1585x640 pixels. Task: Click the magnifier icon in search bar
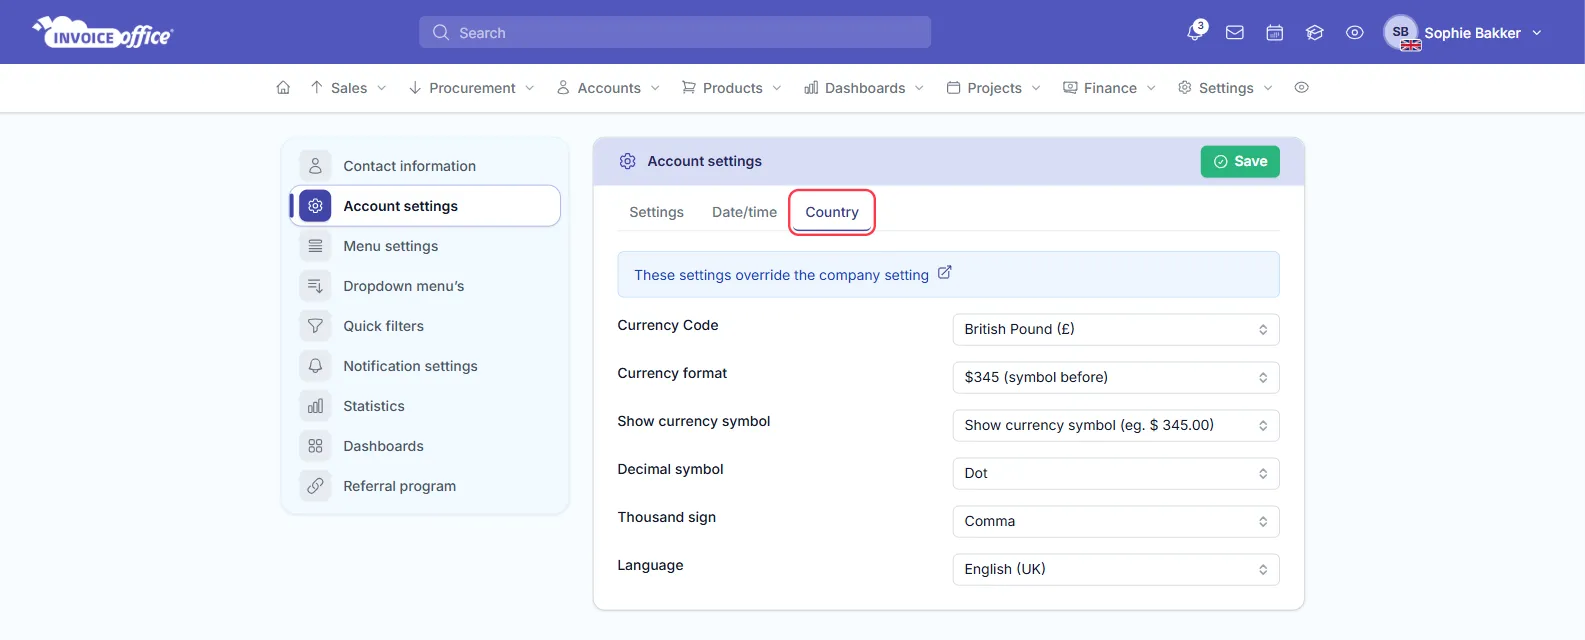[x=441, y=33]
